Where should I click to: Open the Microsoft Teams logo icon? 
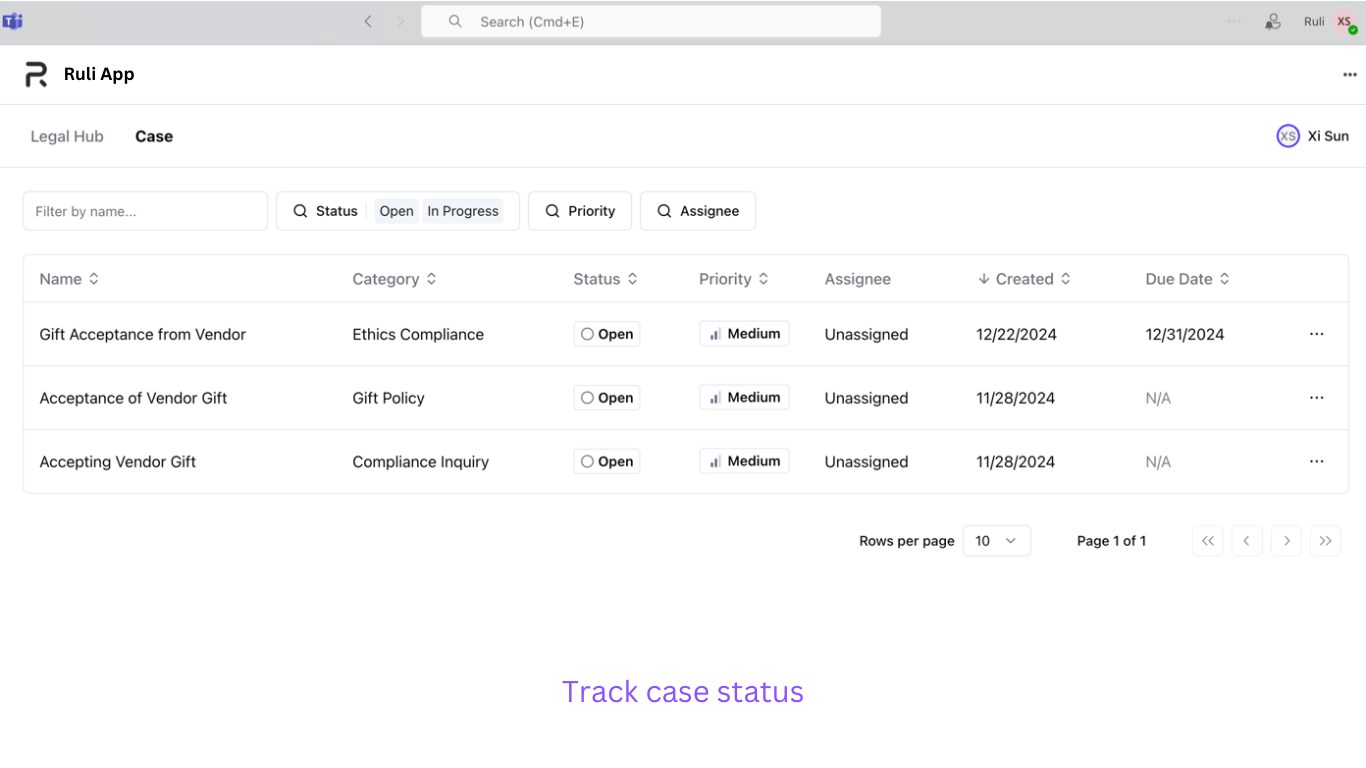13,21
